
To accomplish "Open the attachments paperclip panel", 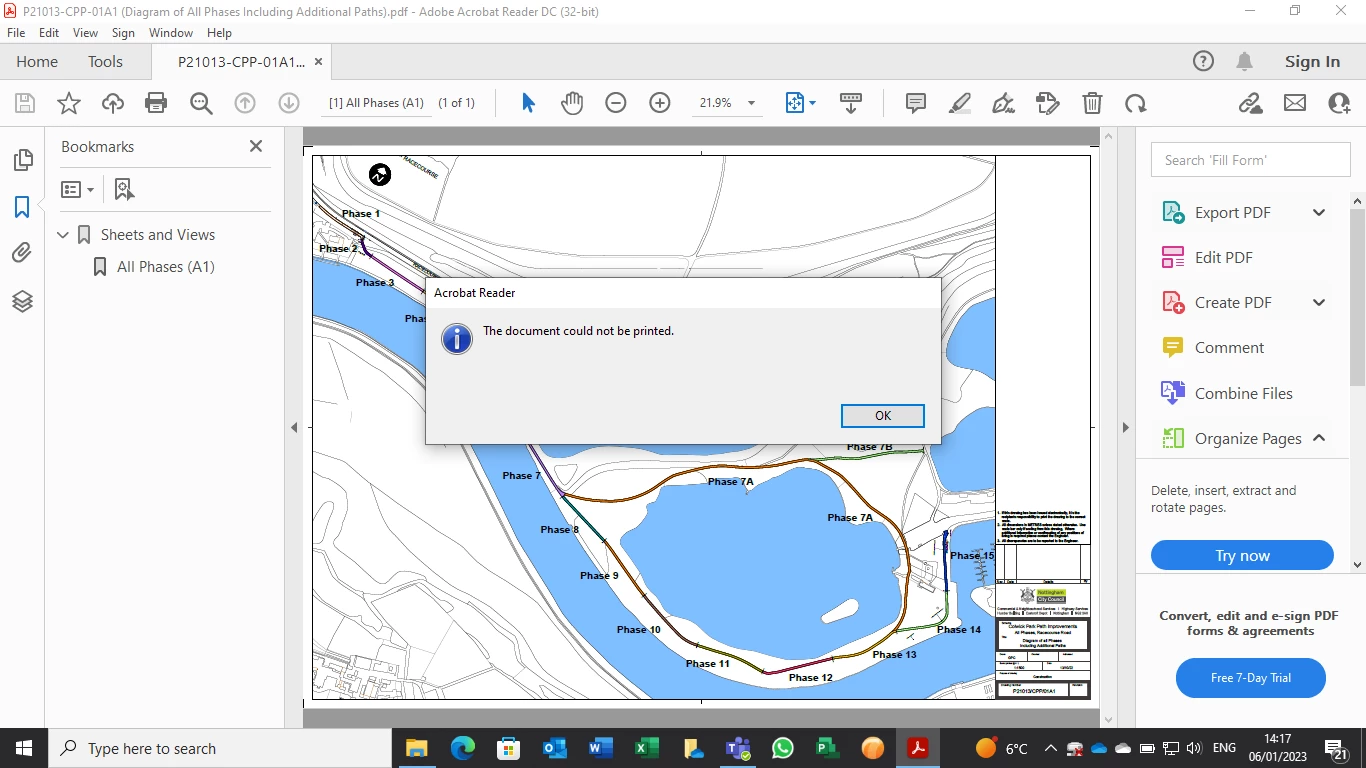I will [22, 254].
